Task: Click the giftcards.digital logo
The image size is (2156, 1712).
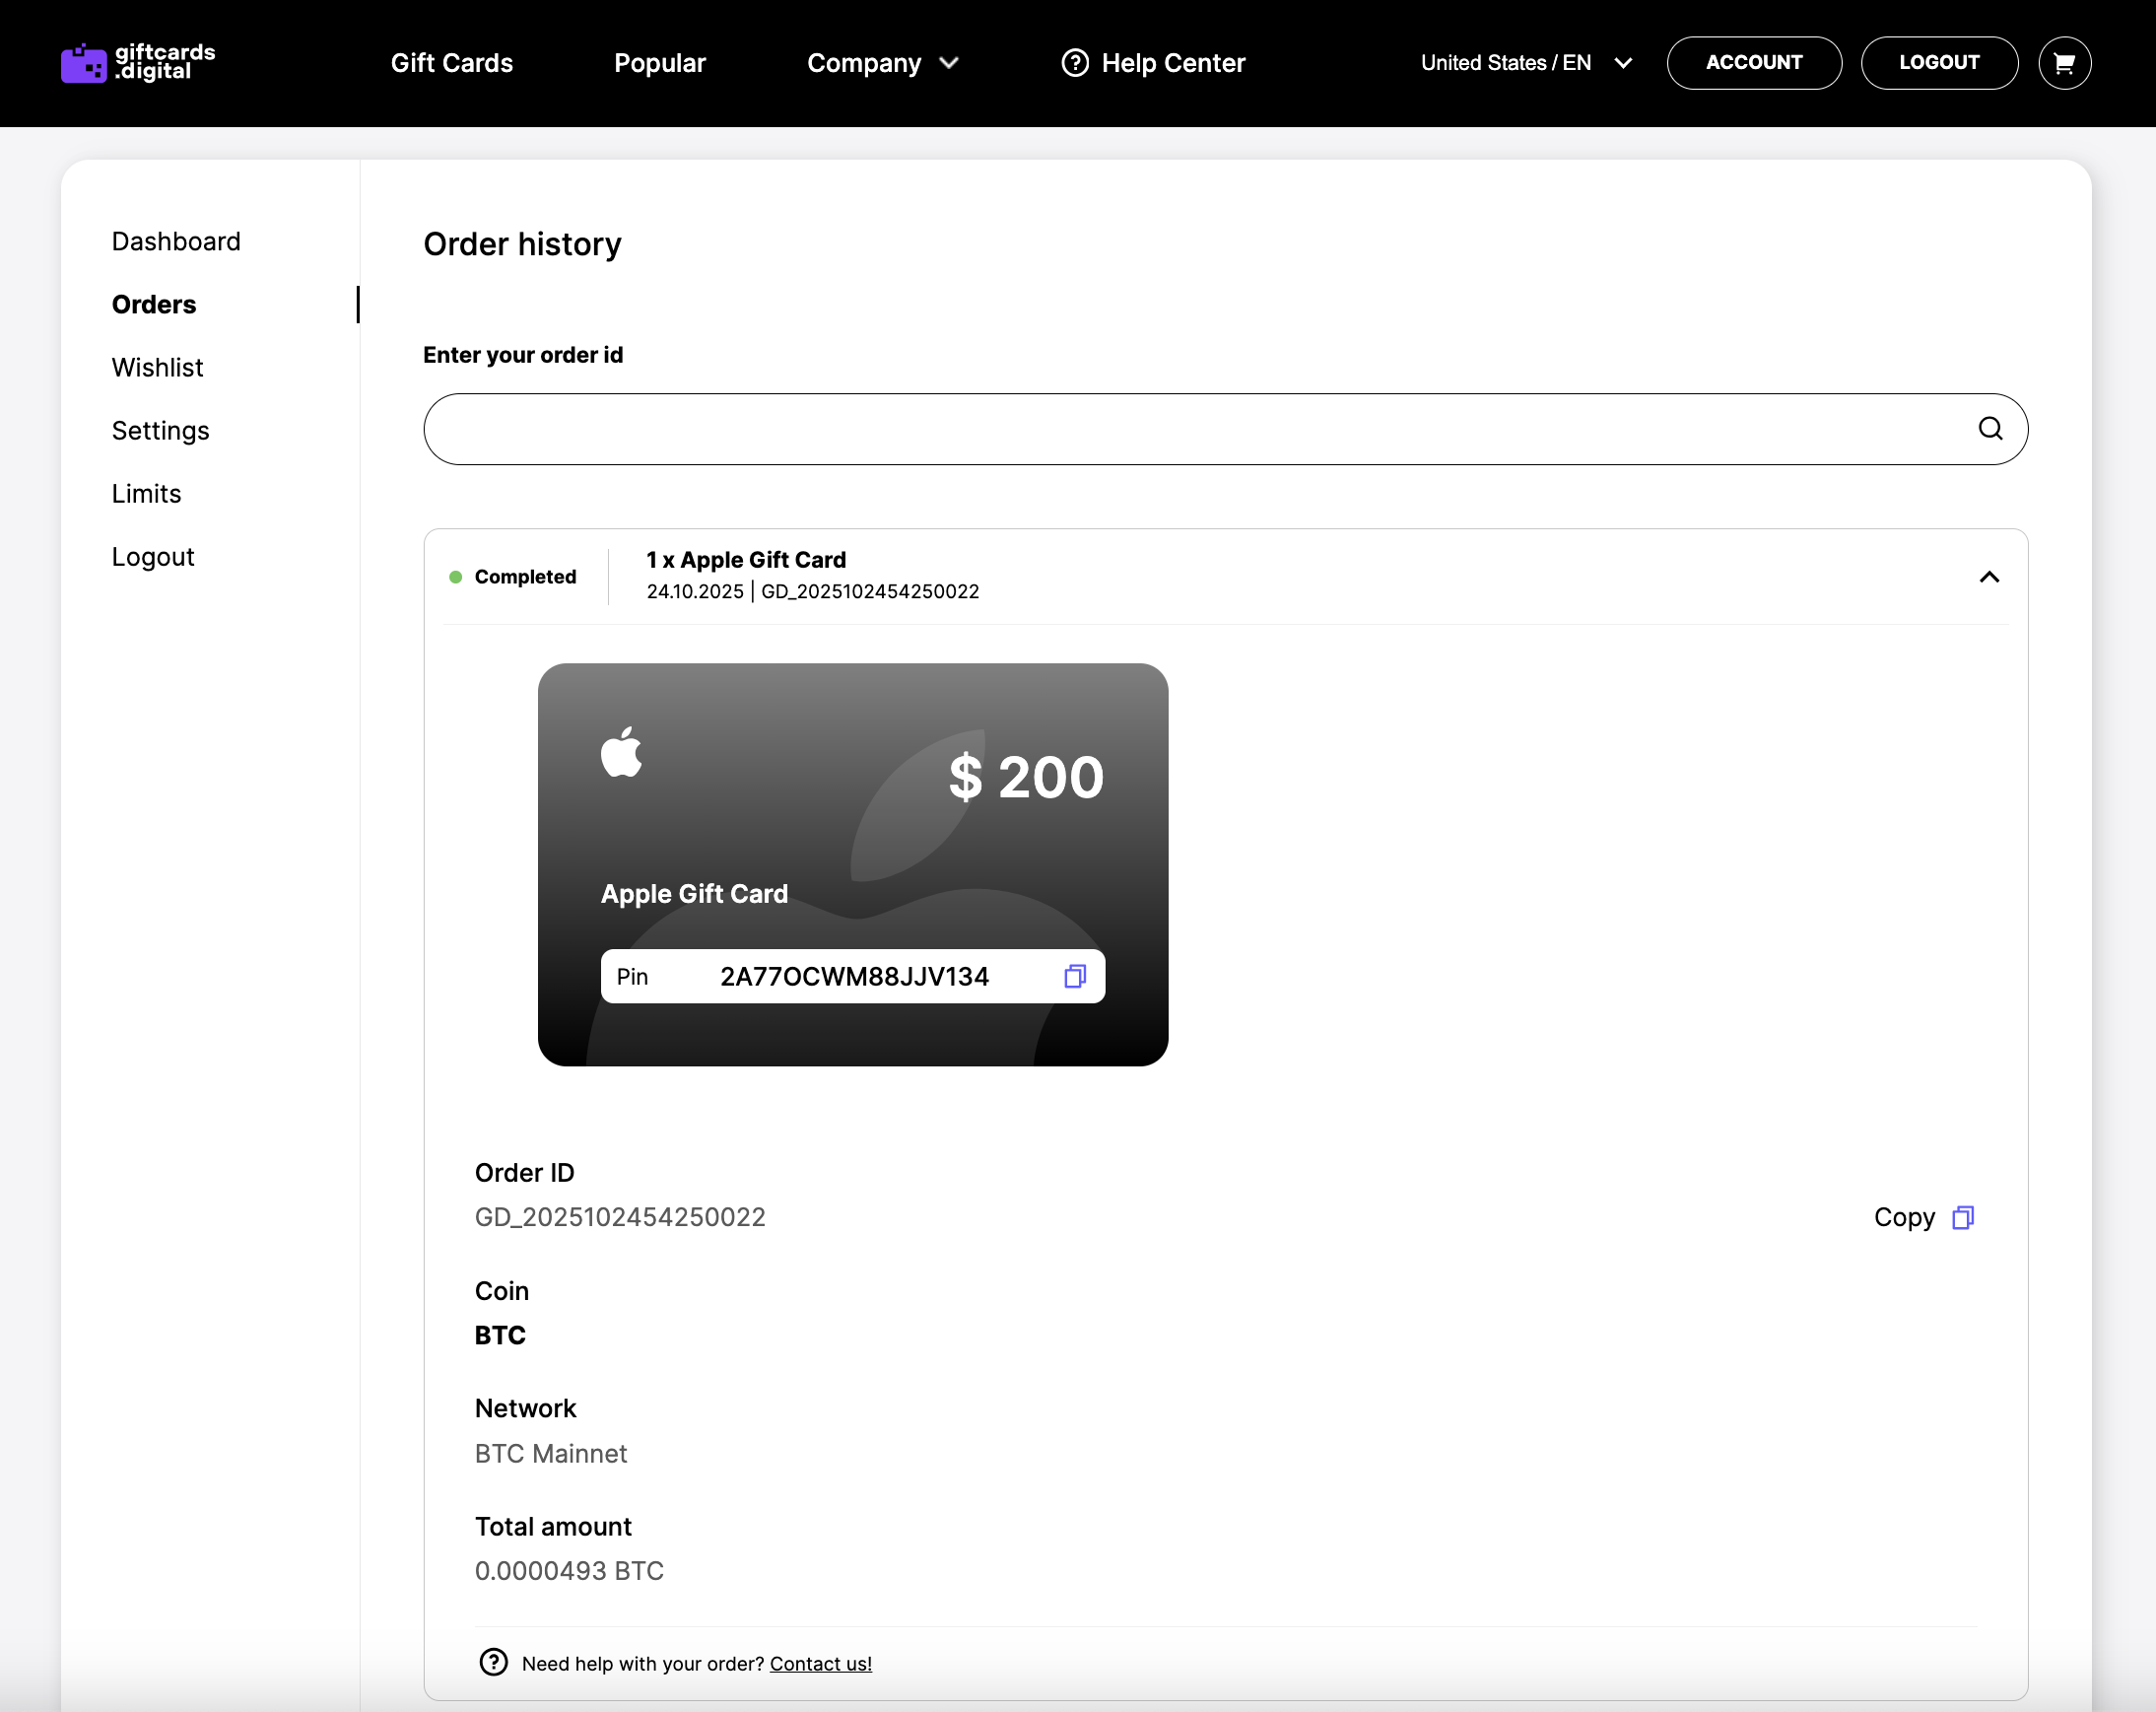Action: tap(138, 62)
